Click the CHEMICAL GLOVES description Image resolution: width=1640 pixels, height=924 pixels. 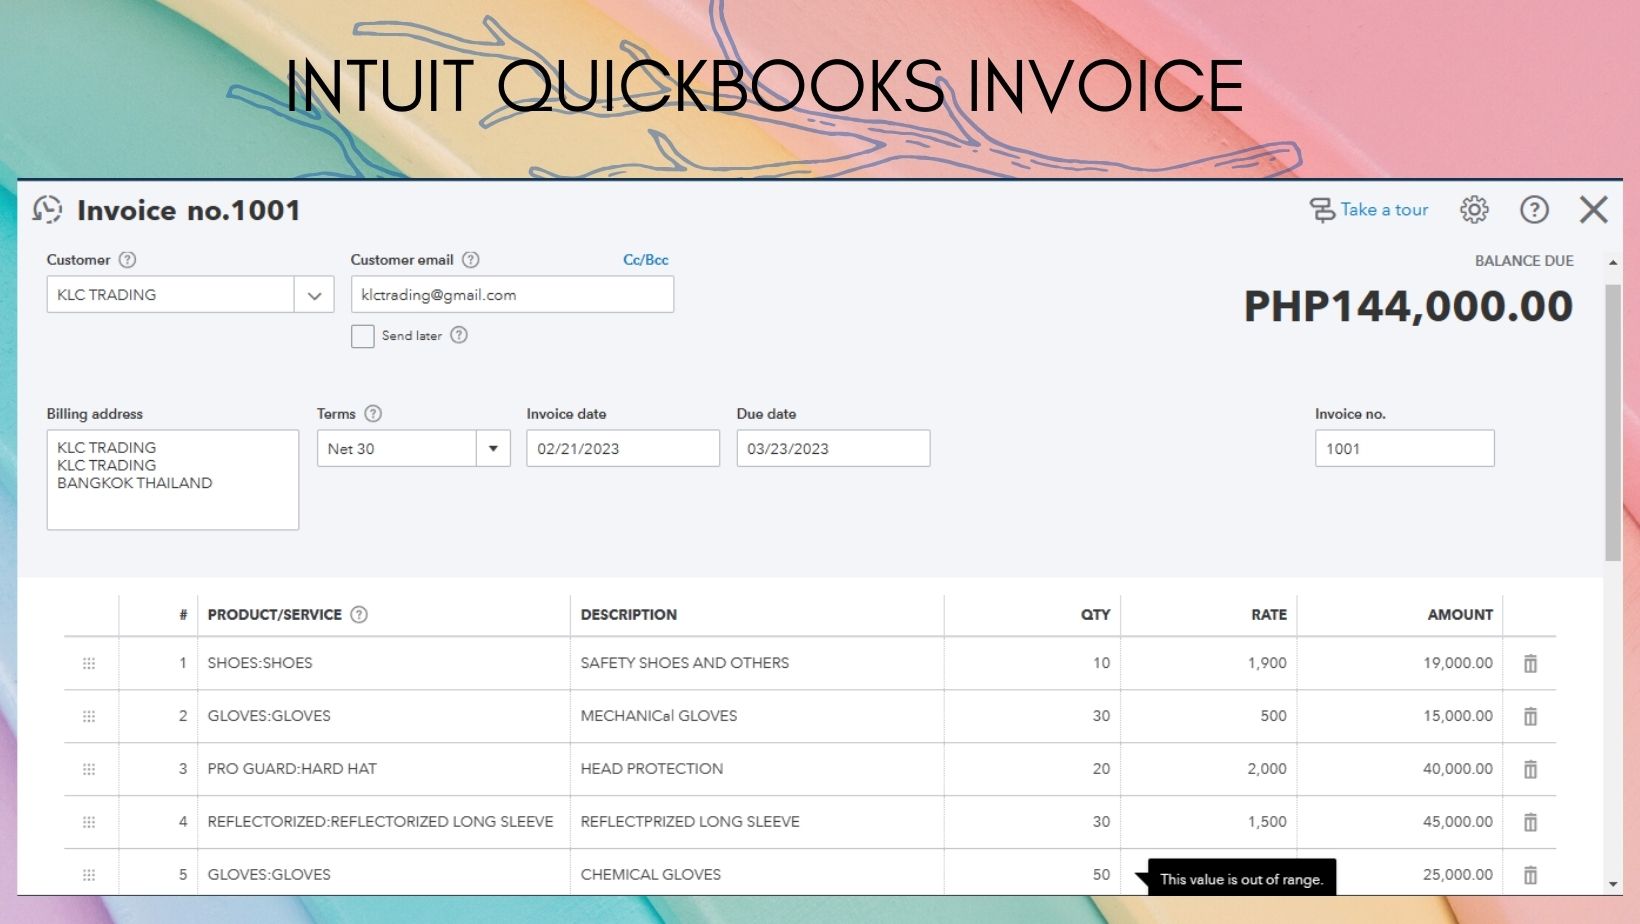point(651,875)
